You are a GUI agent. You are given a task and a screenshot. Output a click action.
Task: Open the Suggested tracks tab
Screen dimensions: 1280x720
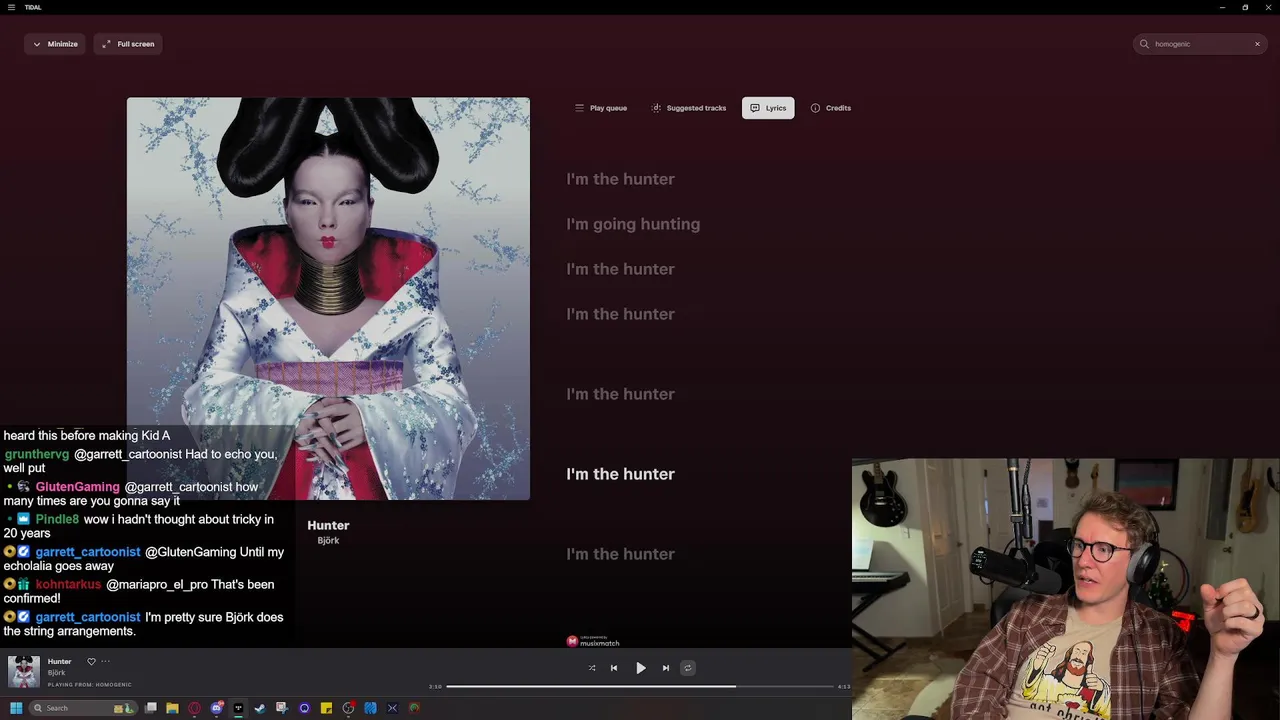point(688,108)
